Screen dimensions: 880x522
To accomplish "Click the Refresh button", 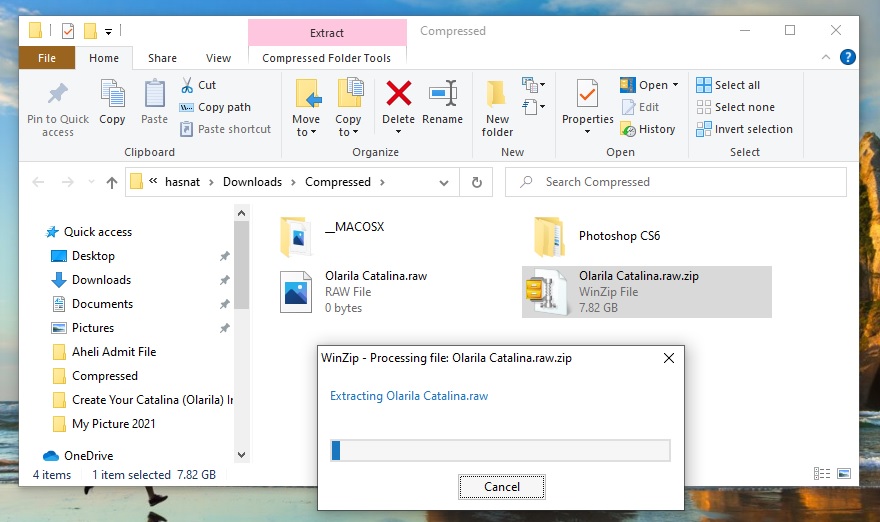I will 476,182.
